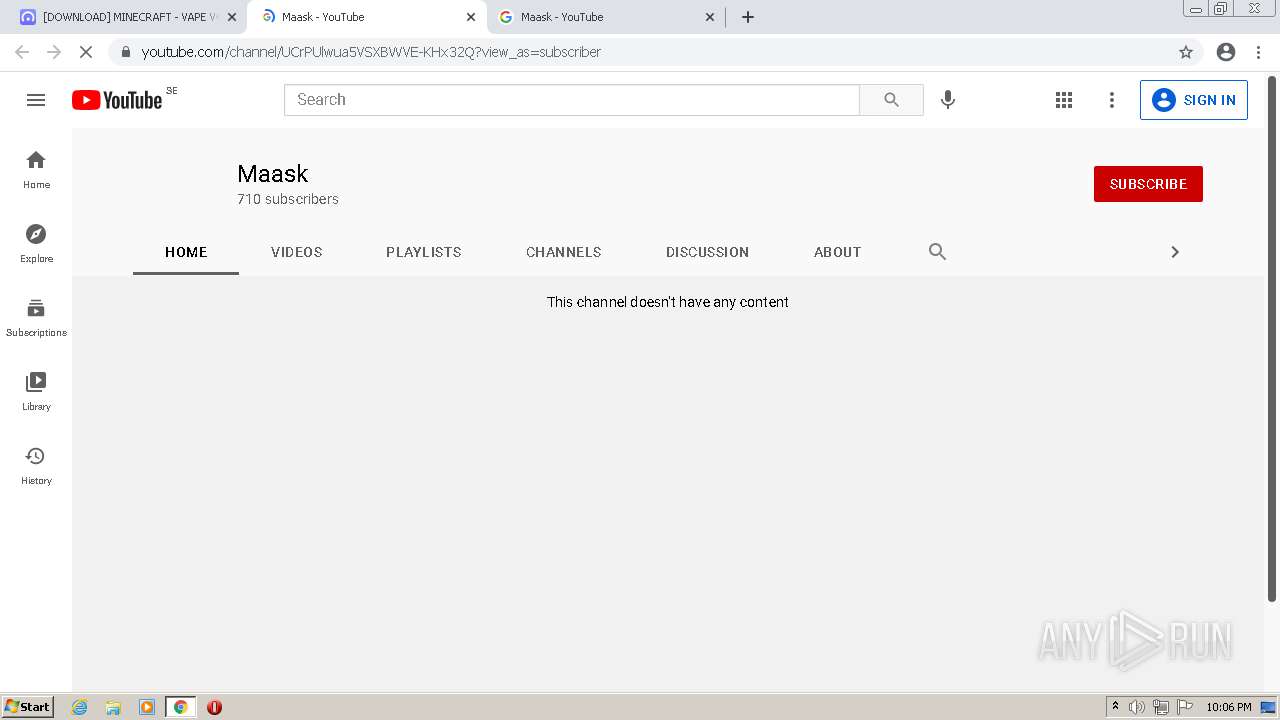The width and height of the screenshot is (1280, 720).
Task: Select the PLAYLISTS channel tab
Action: [x=424, y=252]
